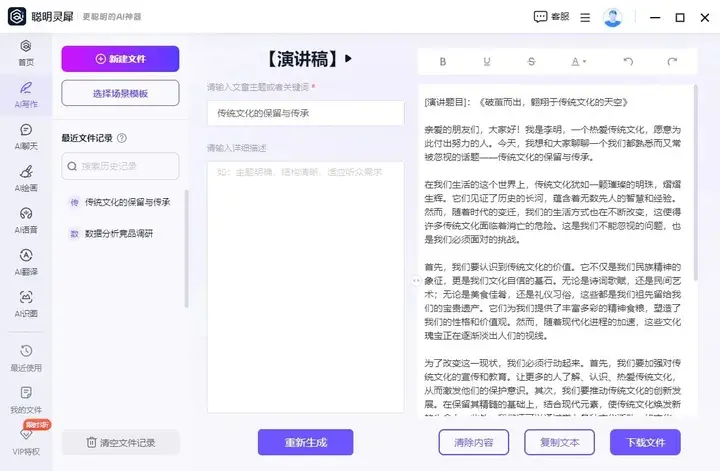This screenshot has width=720, height=471.
Task: Open the font color dropdown
Action: coord(578,61)
